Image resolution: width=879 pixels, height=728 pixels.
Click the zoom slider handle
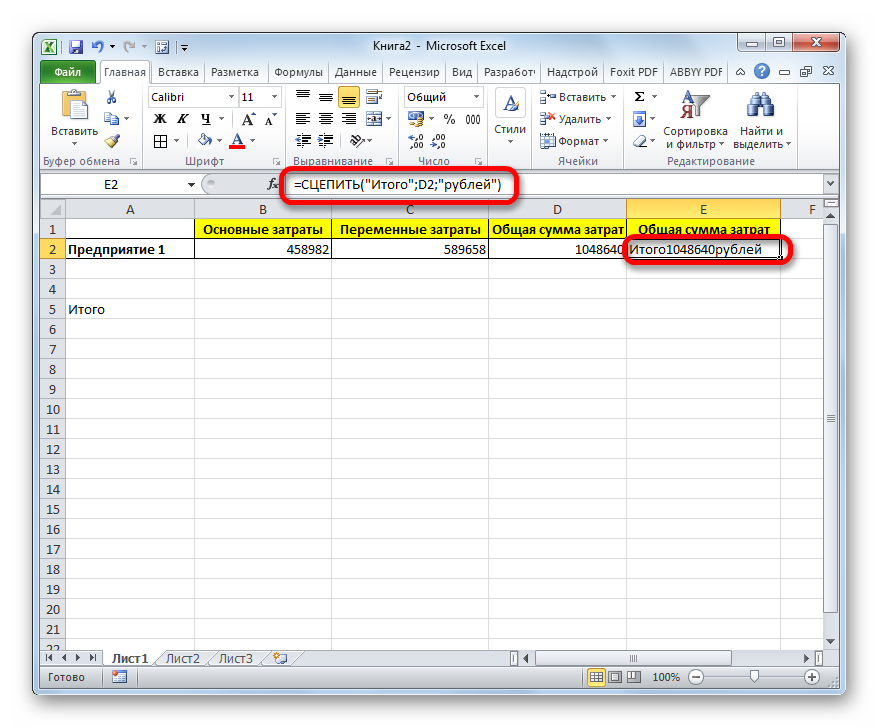[x=753, y=677]
